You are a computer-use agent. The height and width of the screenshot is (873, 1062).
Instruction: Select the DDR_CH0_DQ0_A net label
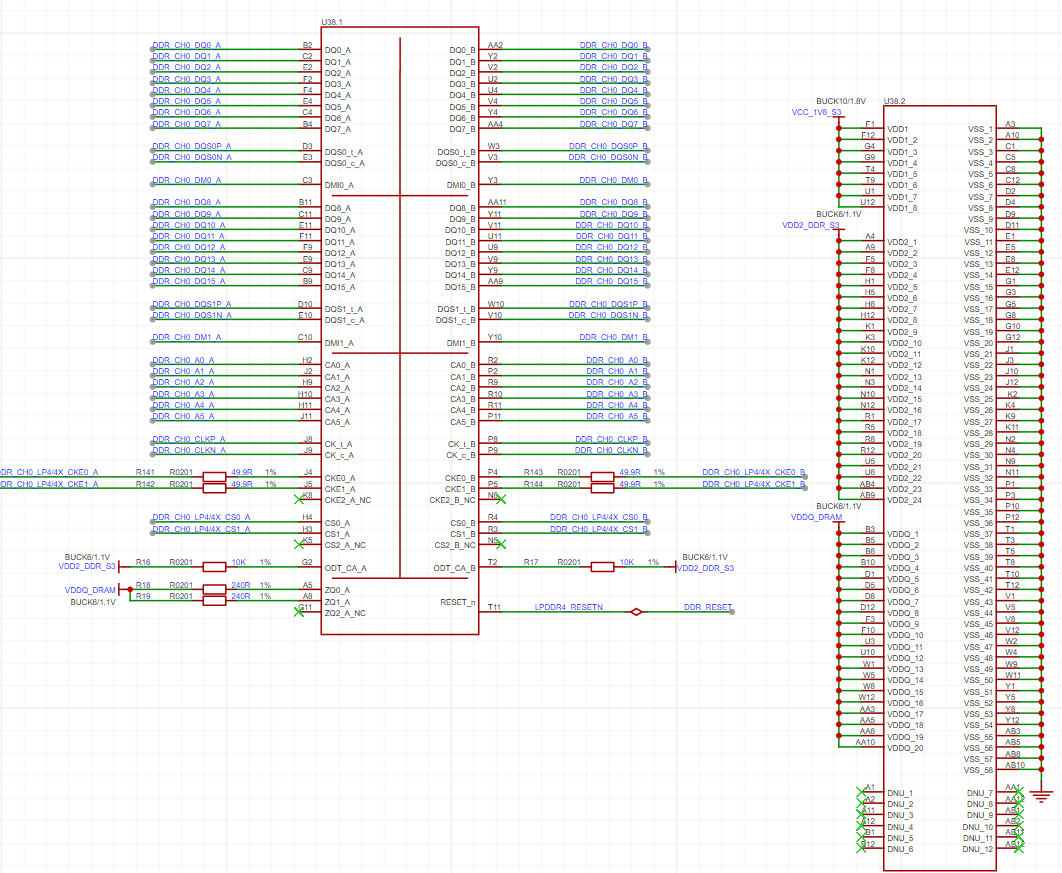click(x=186, y=45)
